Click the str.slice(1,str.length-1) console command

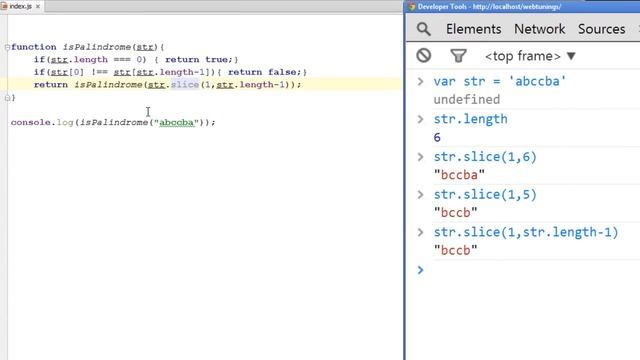point(526,232)
